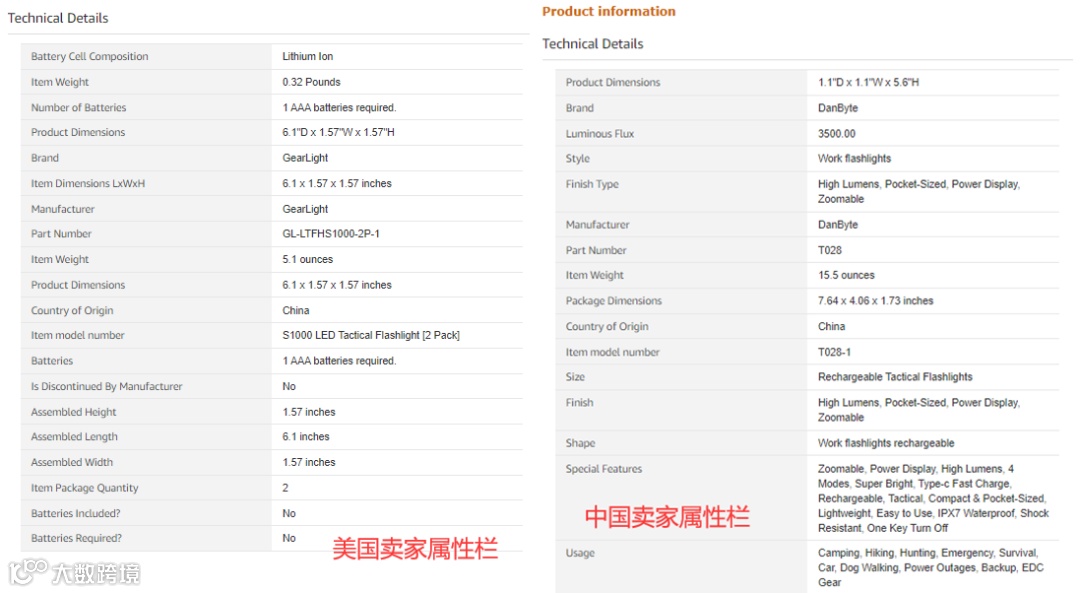Image resolution: width=1080 pixels, height=593 pixels.
Task: Select GearLight in the Manufacturer row
Action: [305, 209]
